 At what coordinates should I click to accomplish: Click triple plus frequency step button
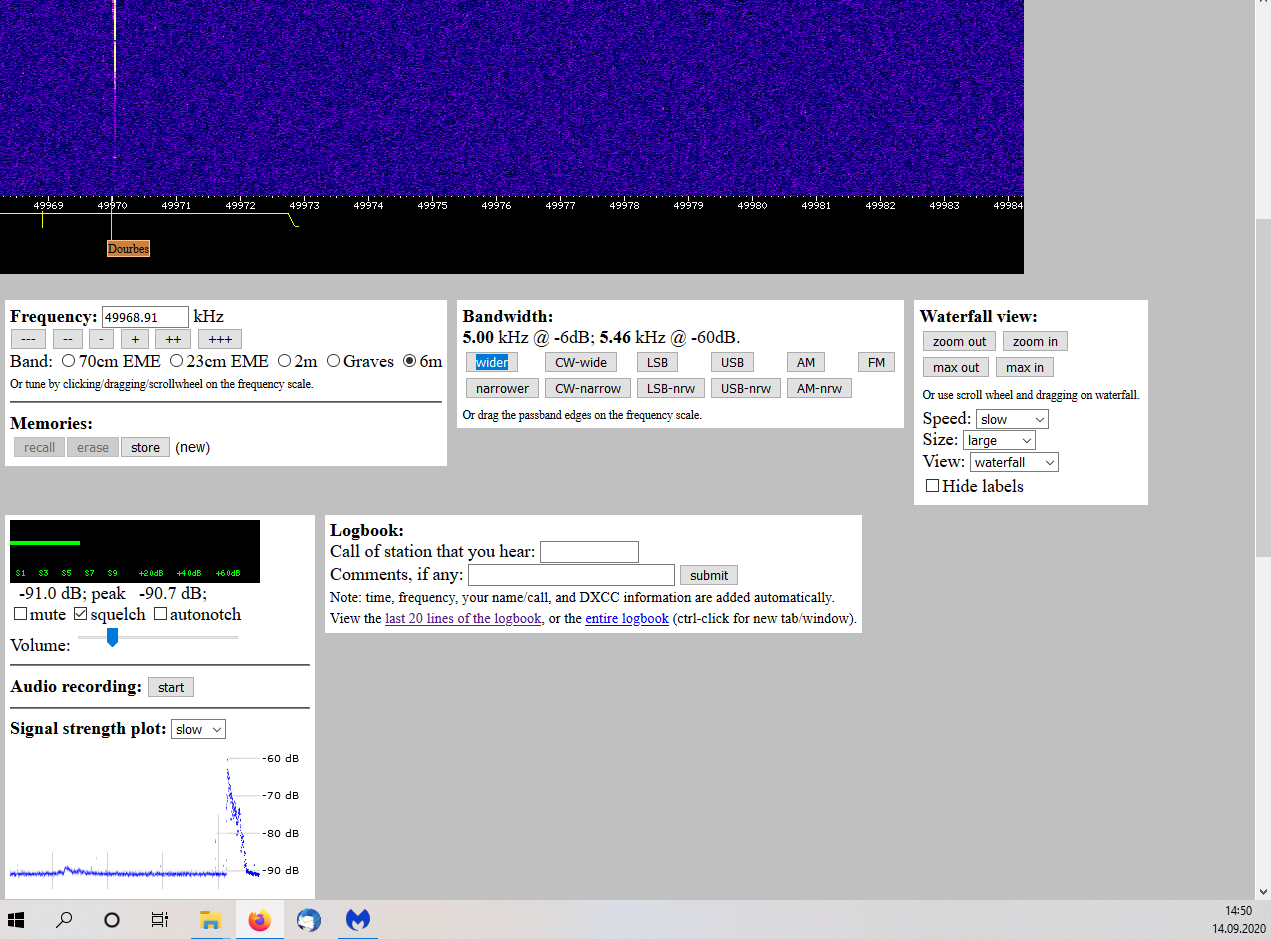(x=220, y=339)
